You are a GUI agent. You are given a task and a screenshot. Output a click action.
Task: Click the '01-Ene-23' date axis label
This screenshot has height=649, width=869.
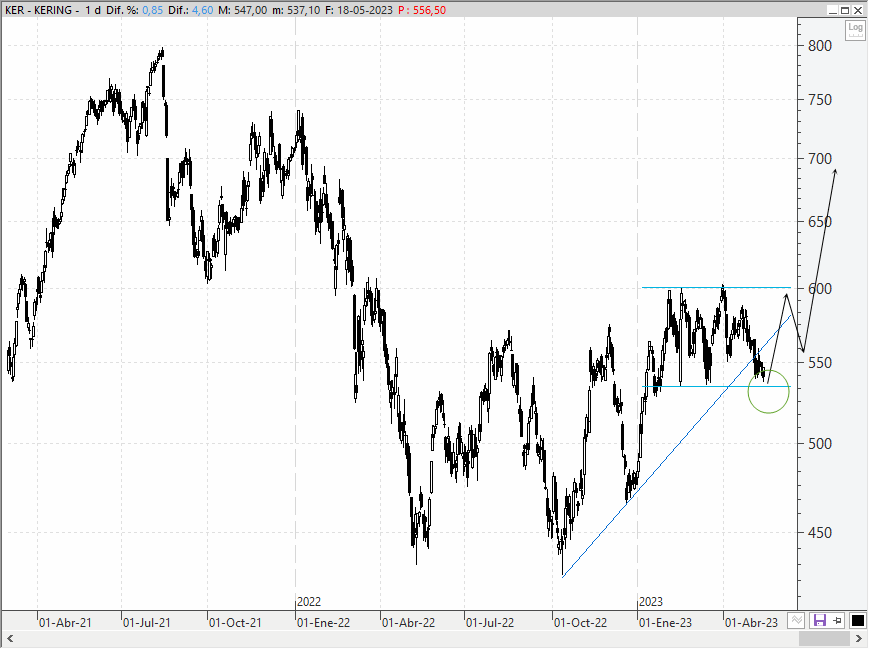point(666,623)
